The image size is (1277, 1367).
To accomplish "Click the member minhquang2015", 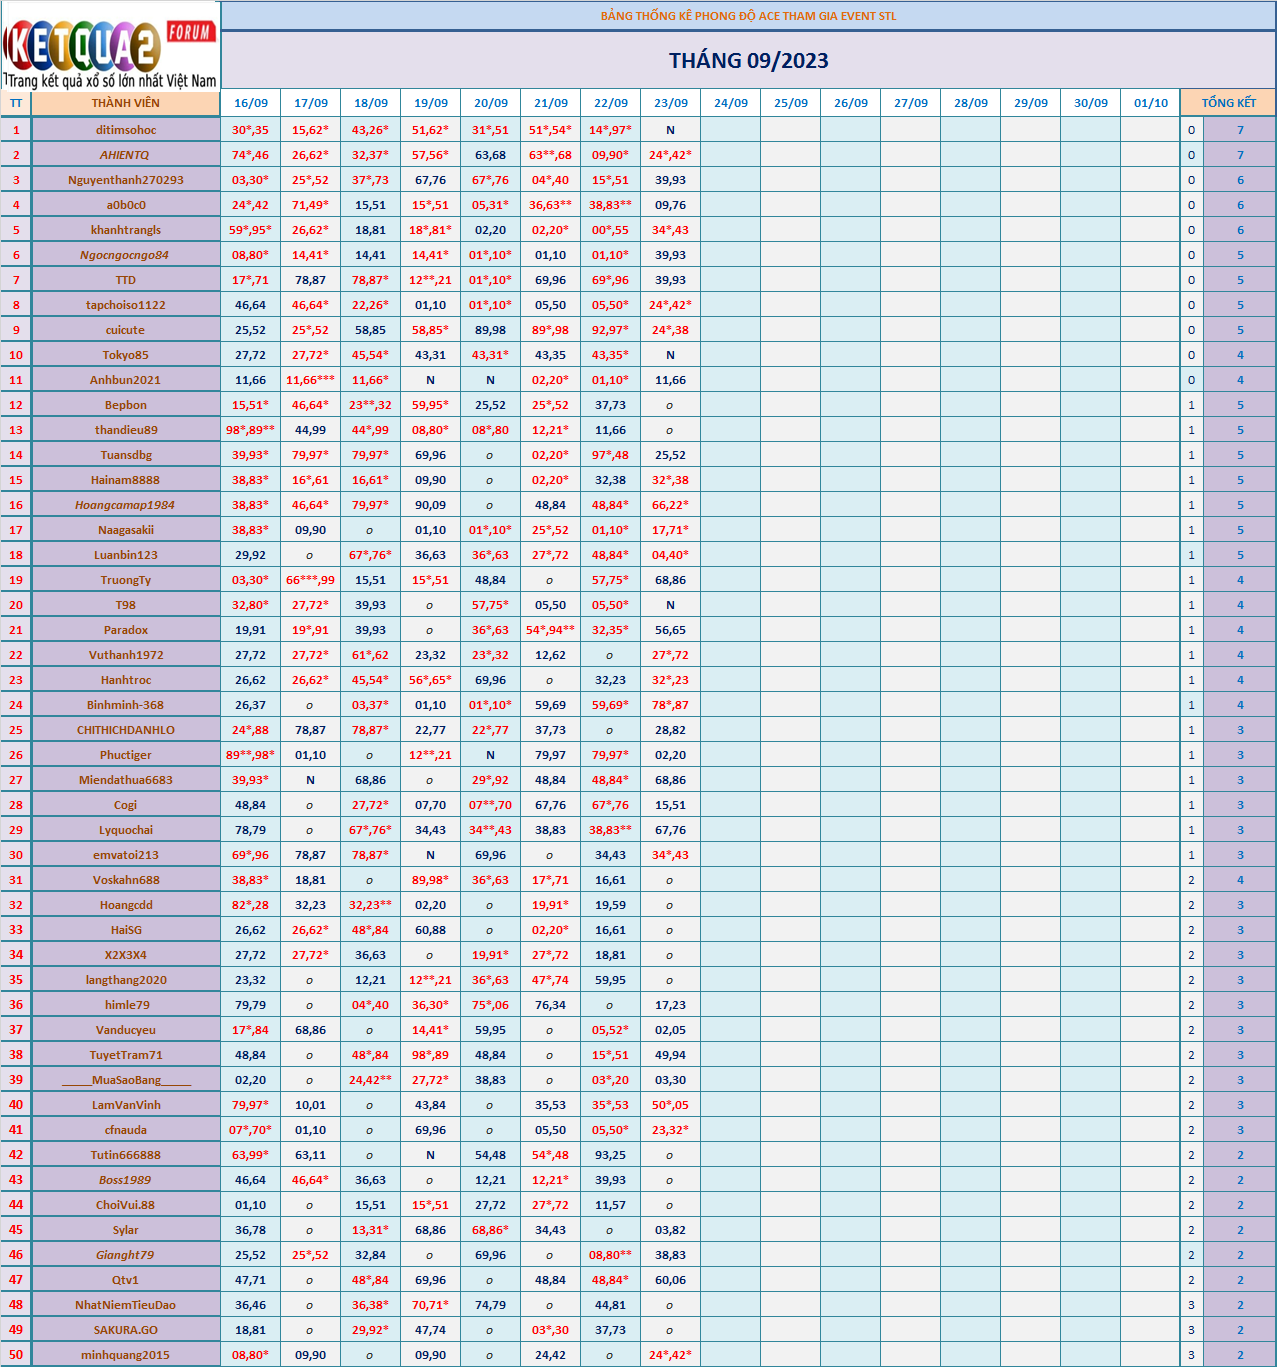I will pyautogui.click(x=126, y=1355).
